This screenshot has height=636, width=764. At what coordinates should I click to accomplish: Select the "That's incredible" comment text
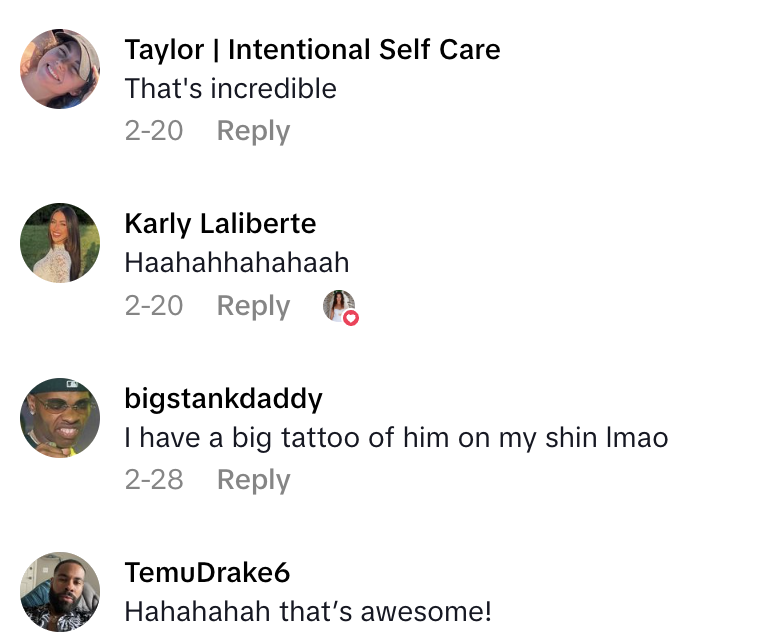(x=230, y=89)
